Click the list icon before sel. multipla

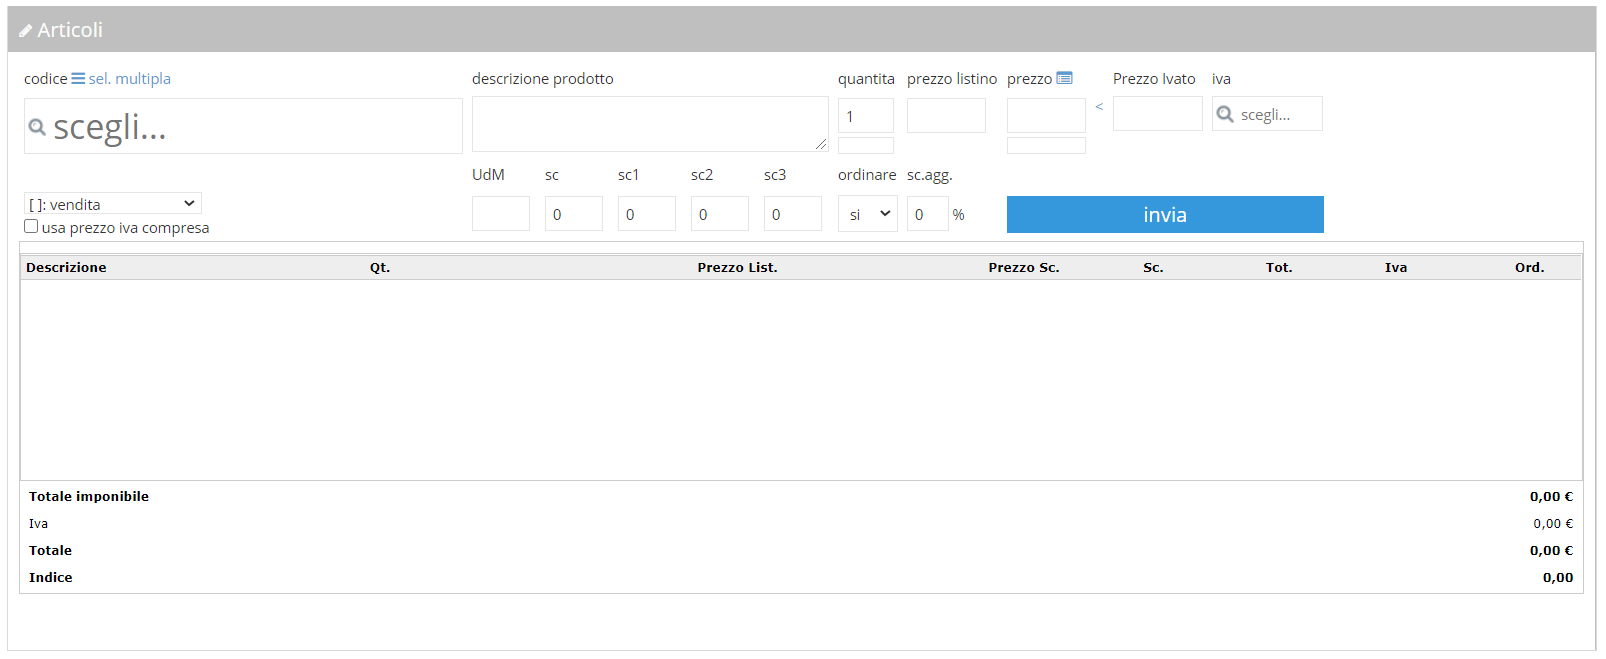point(78,78)
